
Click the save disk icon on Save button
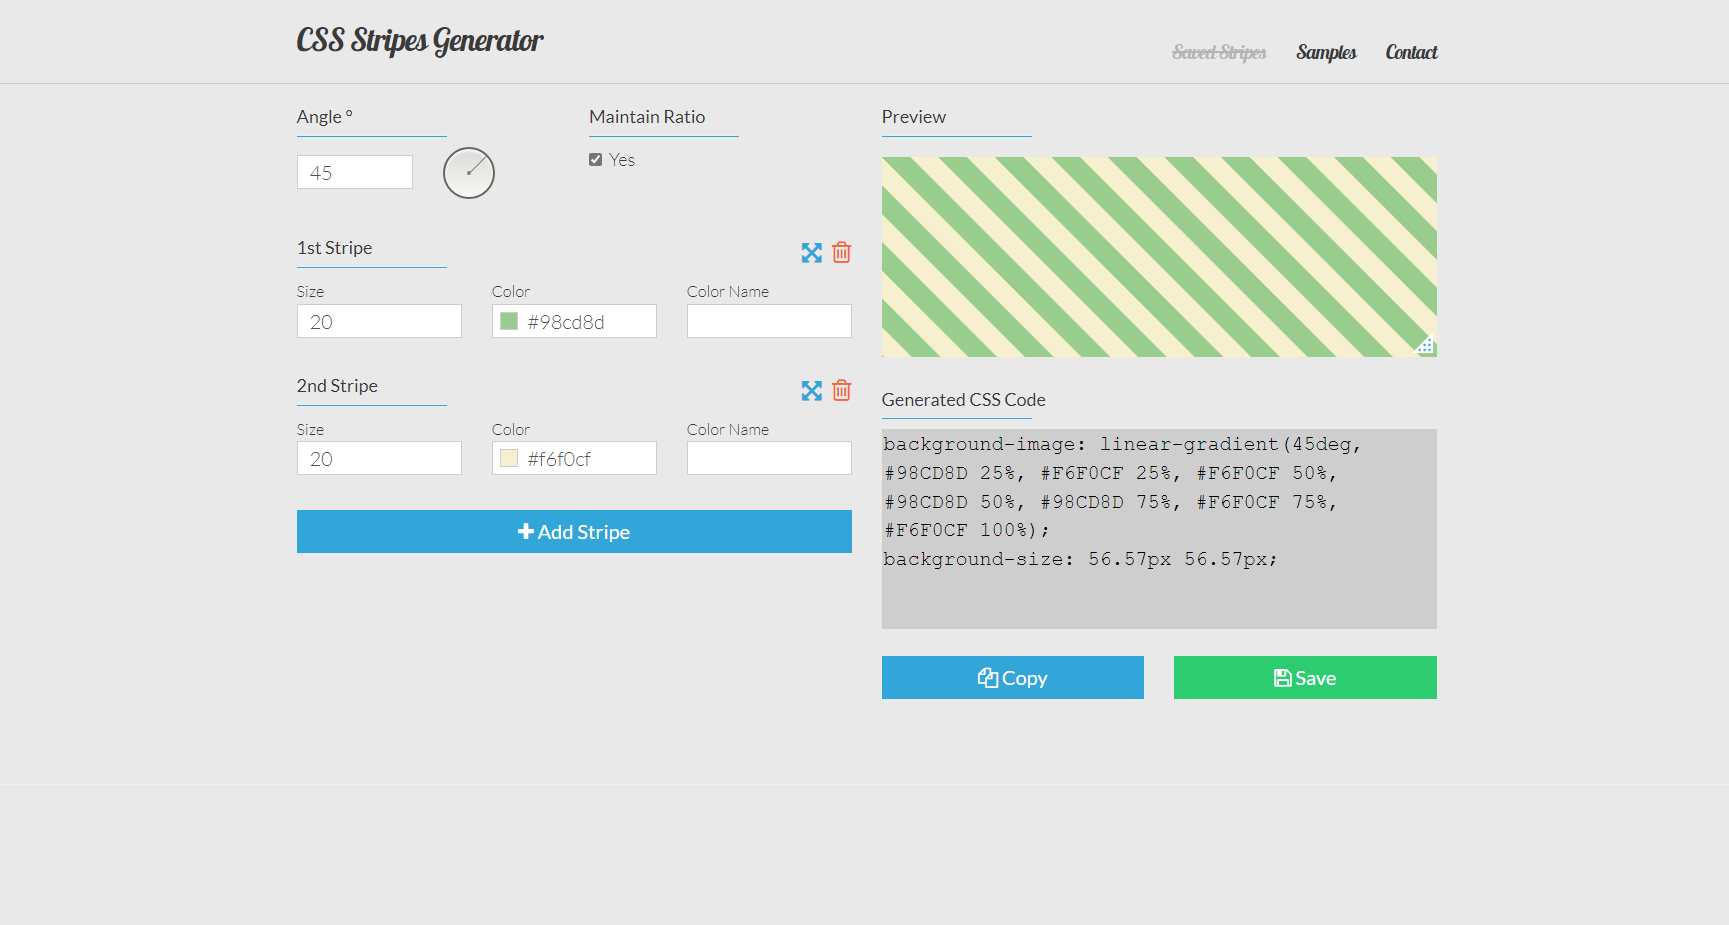pyautogui.click(x=1282, y=677)
